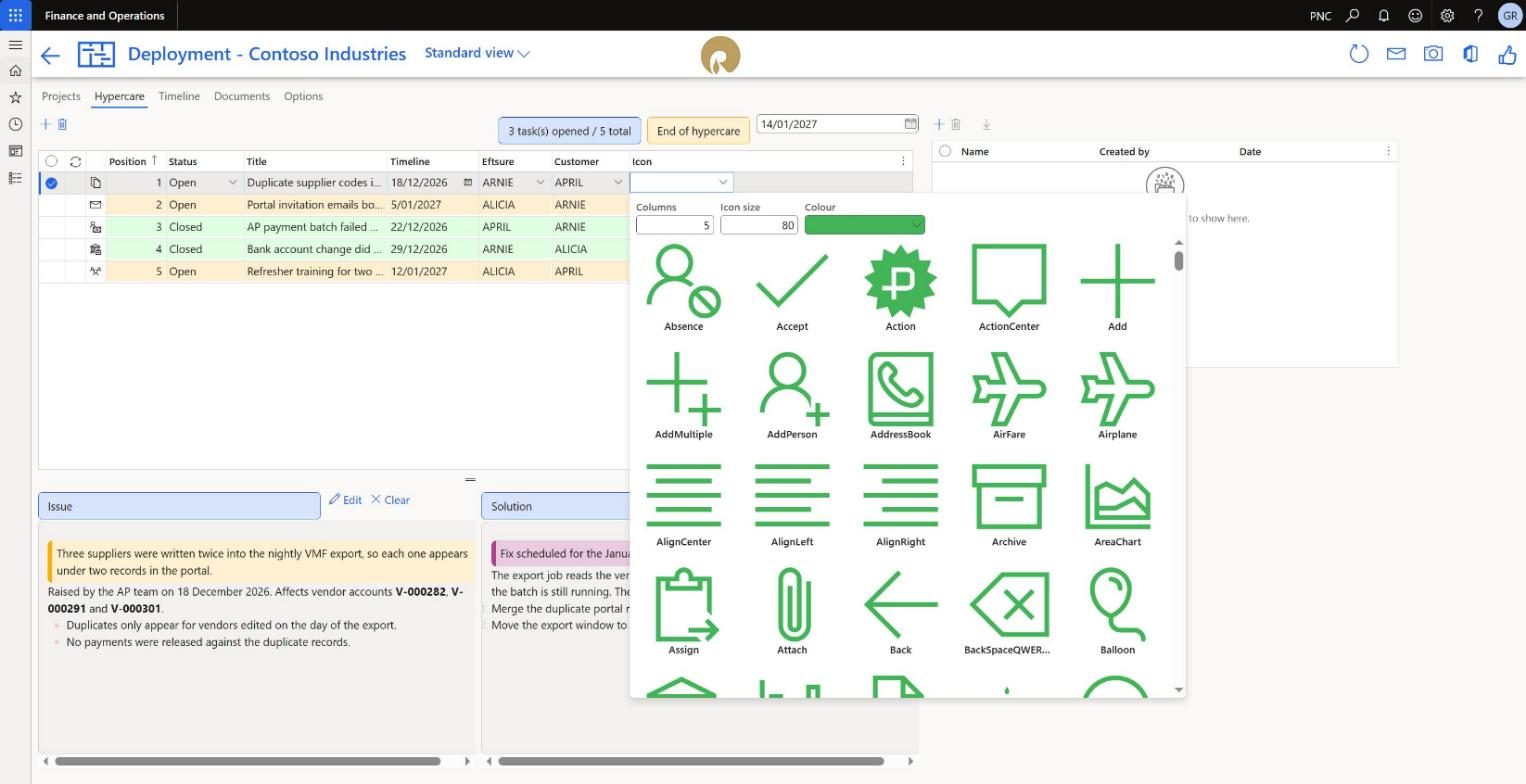The image size is (1526, 784).
Task: Click the icon picker vertical scrollbar thumb
Action: coord(1179,261)
